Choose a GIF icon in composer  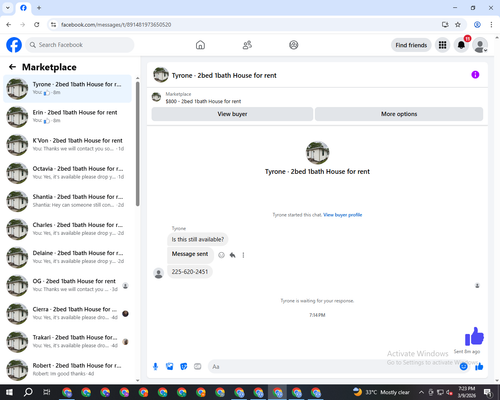click(198, 367)
